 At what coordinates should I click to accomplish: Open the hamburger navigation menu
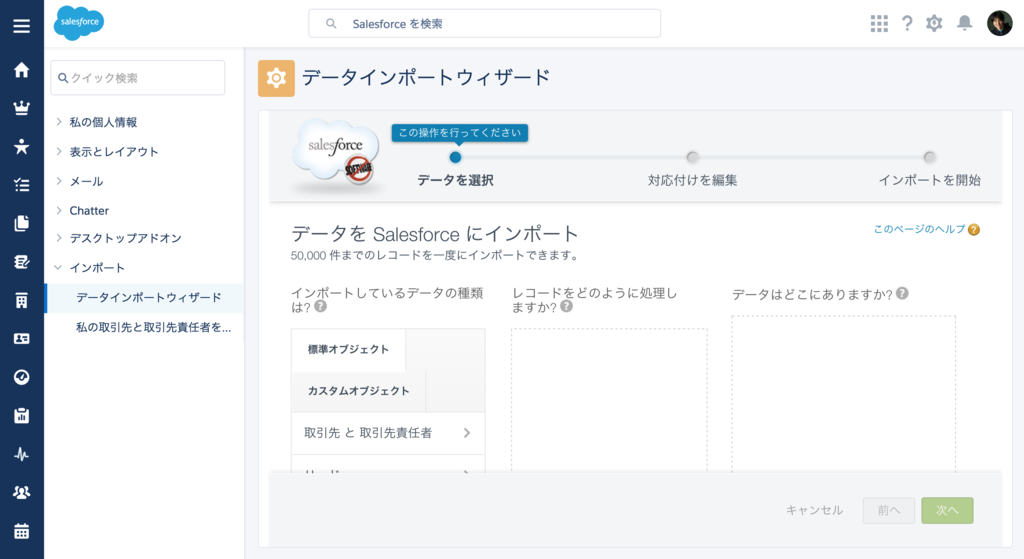[x=22, y=26]
